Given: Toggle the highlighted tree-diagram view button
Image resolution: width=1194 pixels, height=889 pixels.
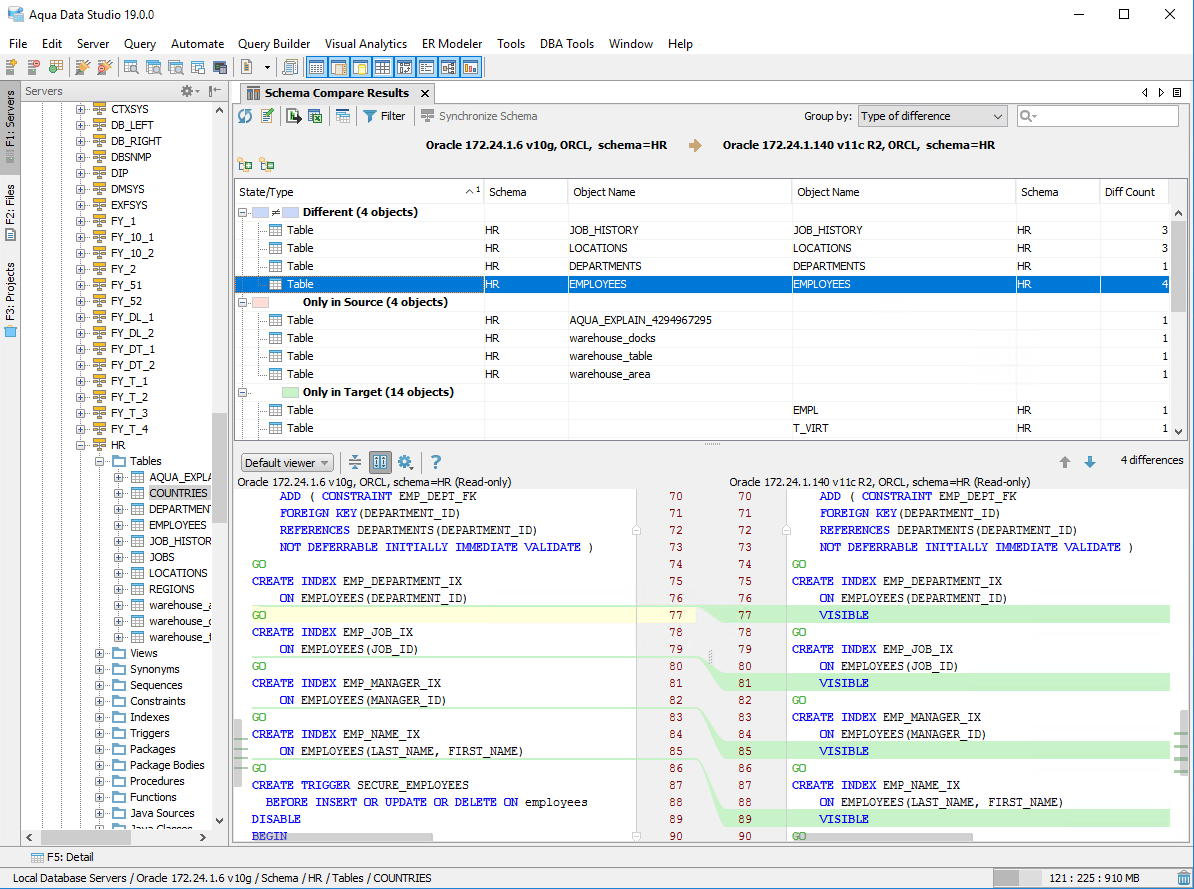Looking at the screenshot, I should coord(449,68).
